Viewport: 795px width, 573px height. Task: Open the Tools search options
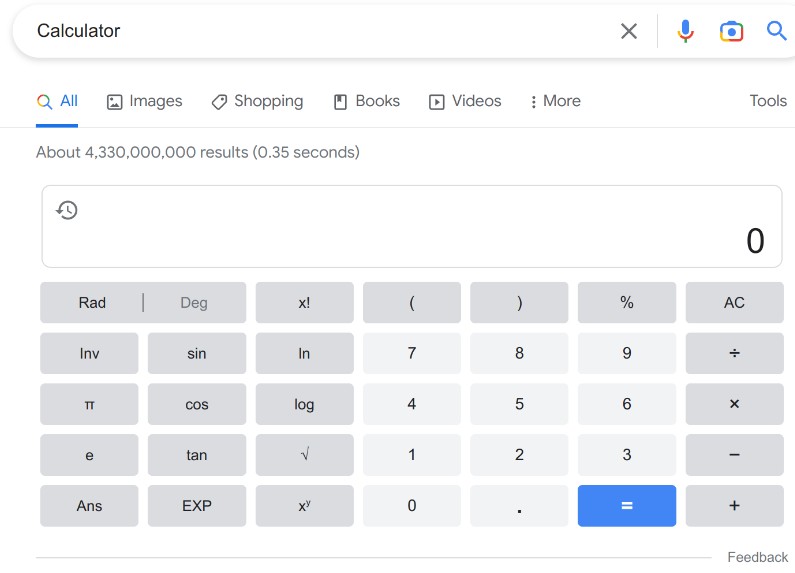768,101
